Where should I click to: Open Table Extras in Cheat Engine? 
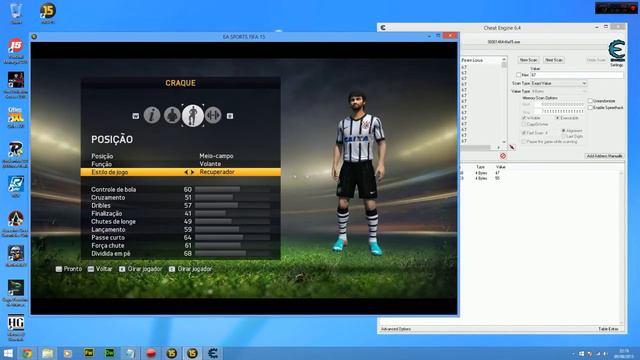click(608, 329)
